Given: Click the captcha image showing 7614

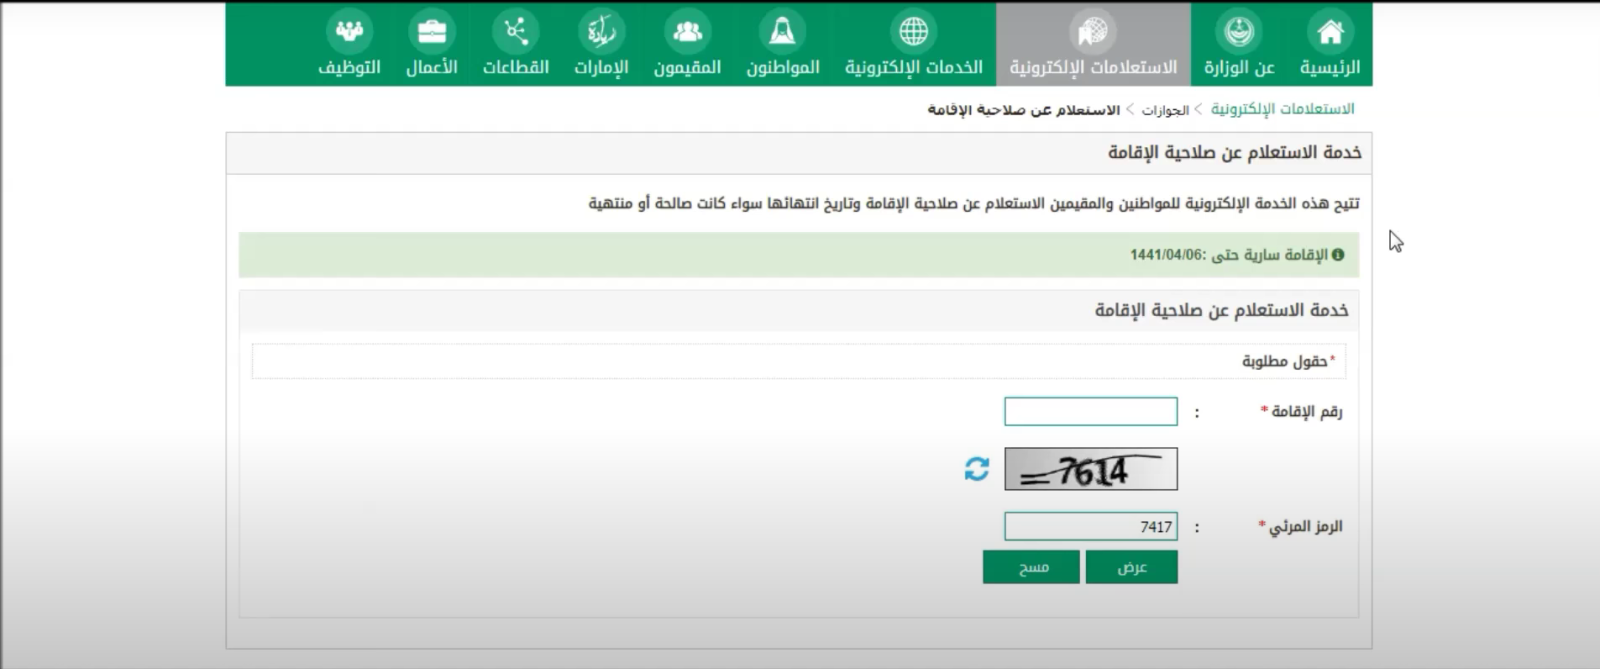Looking at the screenshot, I should [1091, 469].
